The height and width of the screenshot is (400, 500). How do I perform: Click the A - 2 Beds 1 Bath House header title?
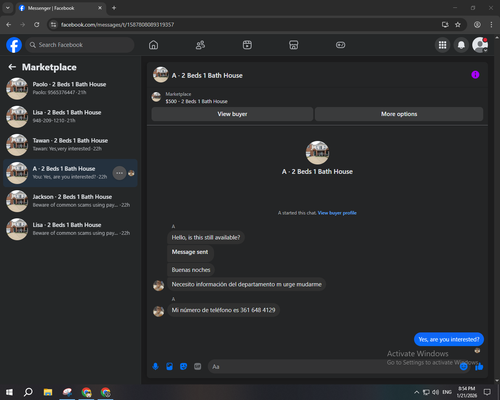coord(207,76)
